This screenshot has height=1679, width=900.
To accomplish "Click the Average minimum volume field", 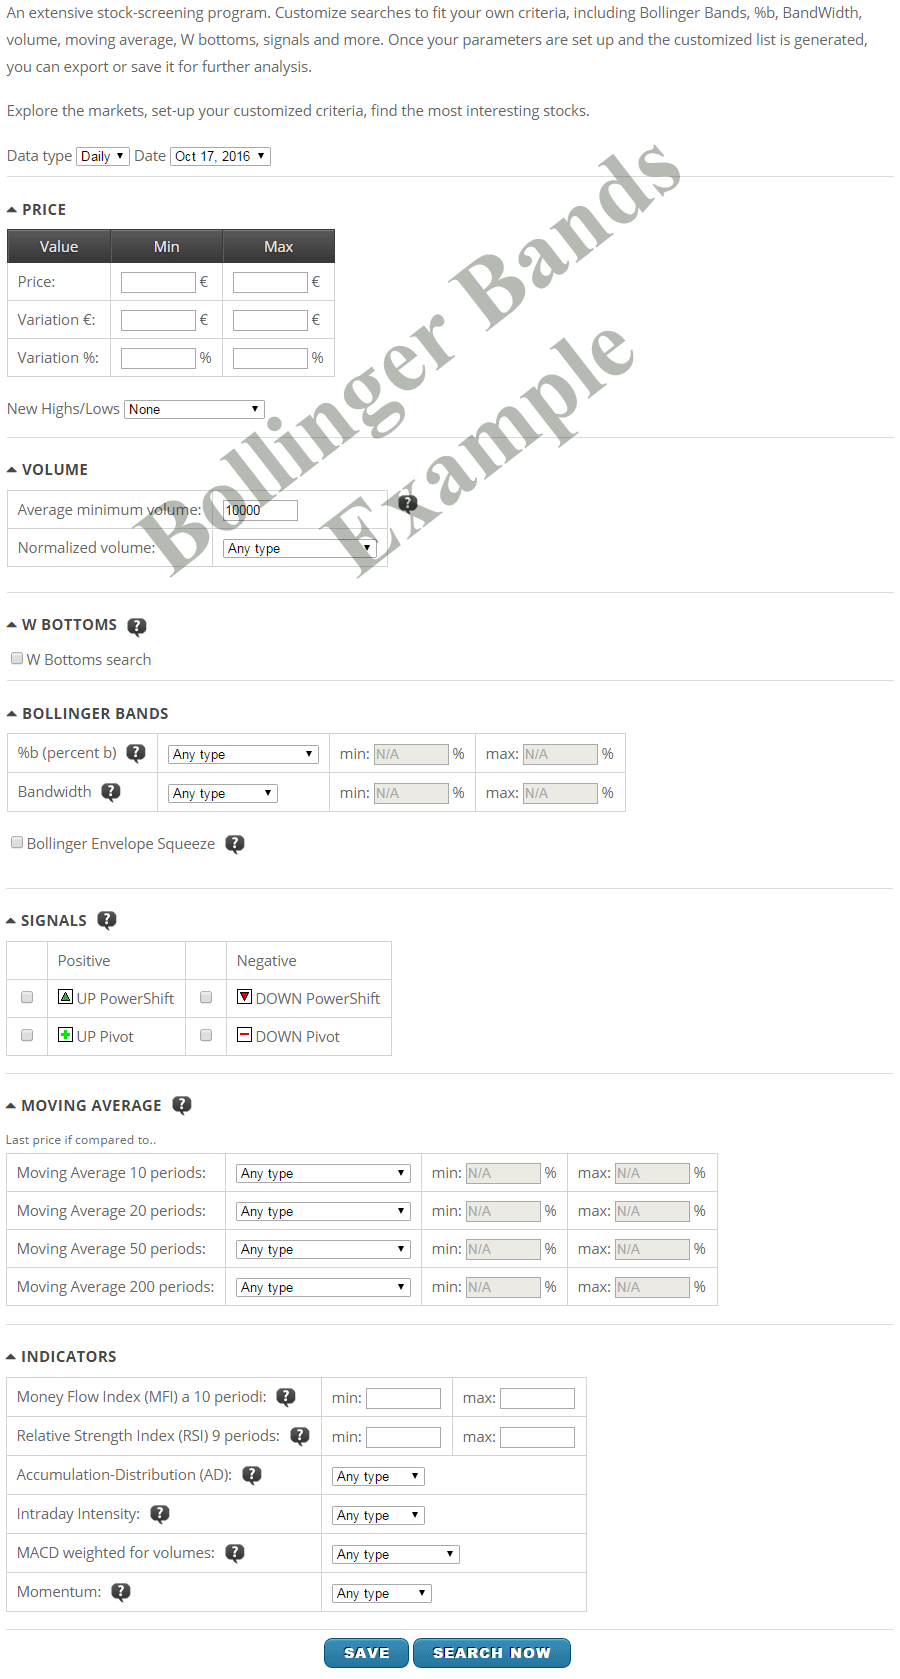I will (260, 510).
